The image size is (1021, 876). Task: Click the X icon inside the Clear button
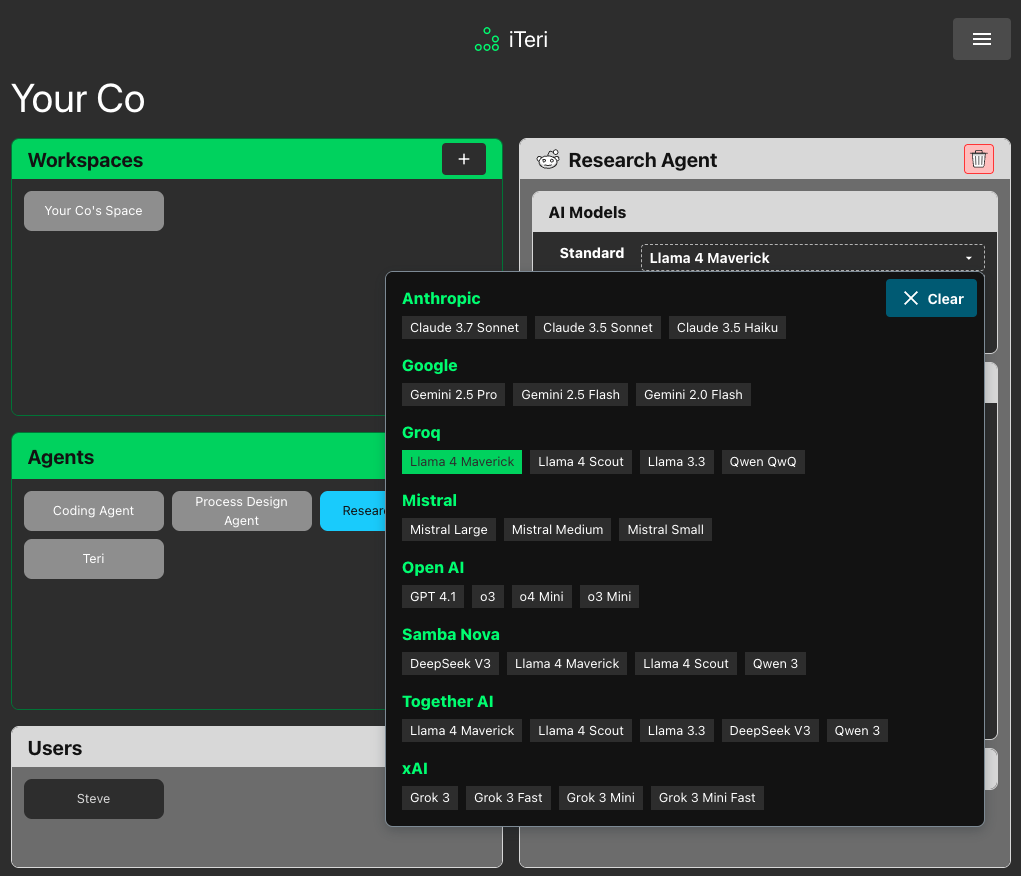911,297
